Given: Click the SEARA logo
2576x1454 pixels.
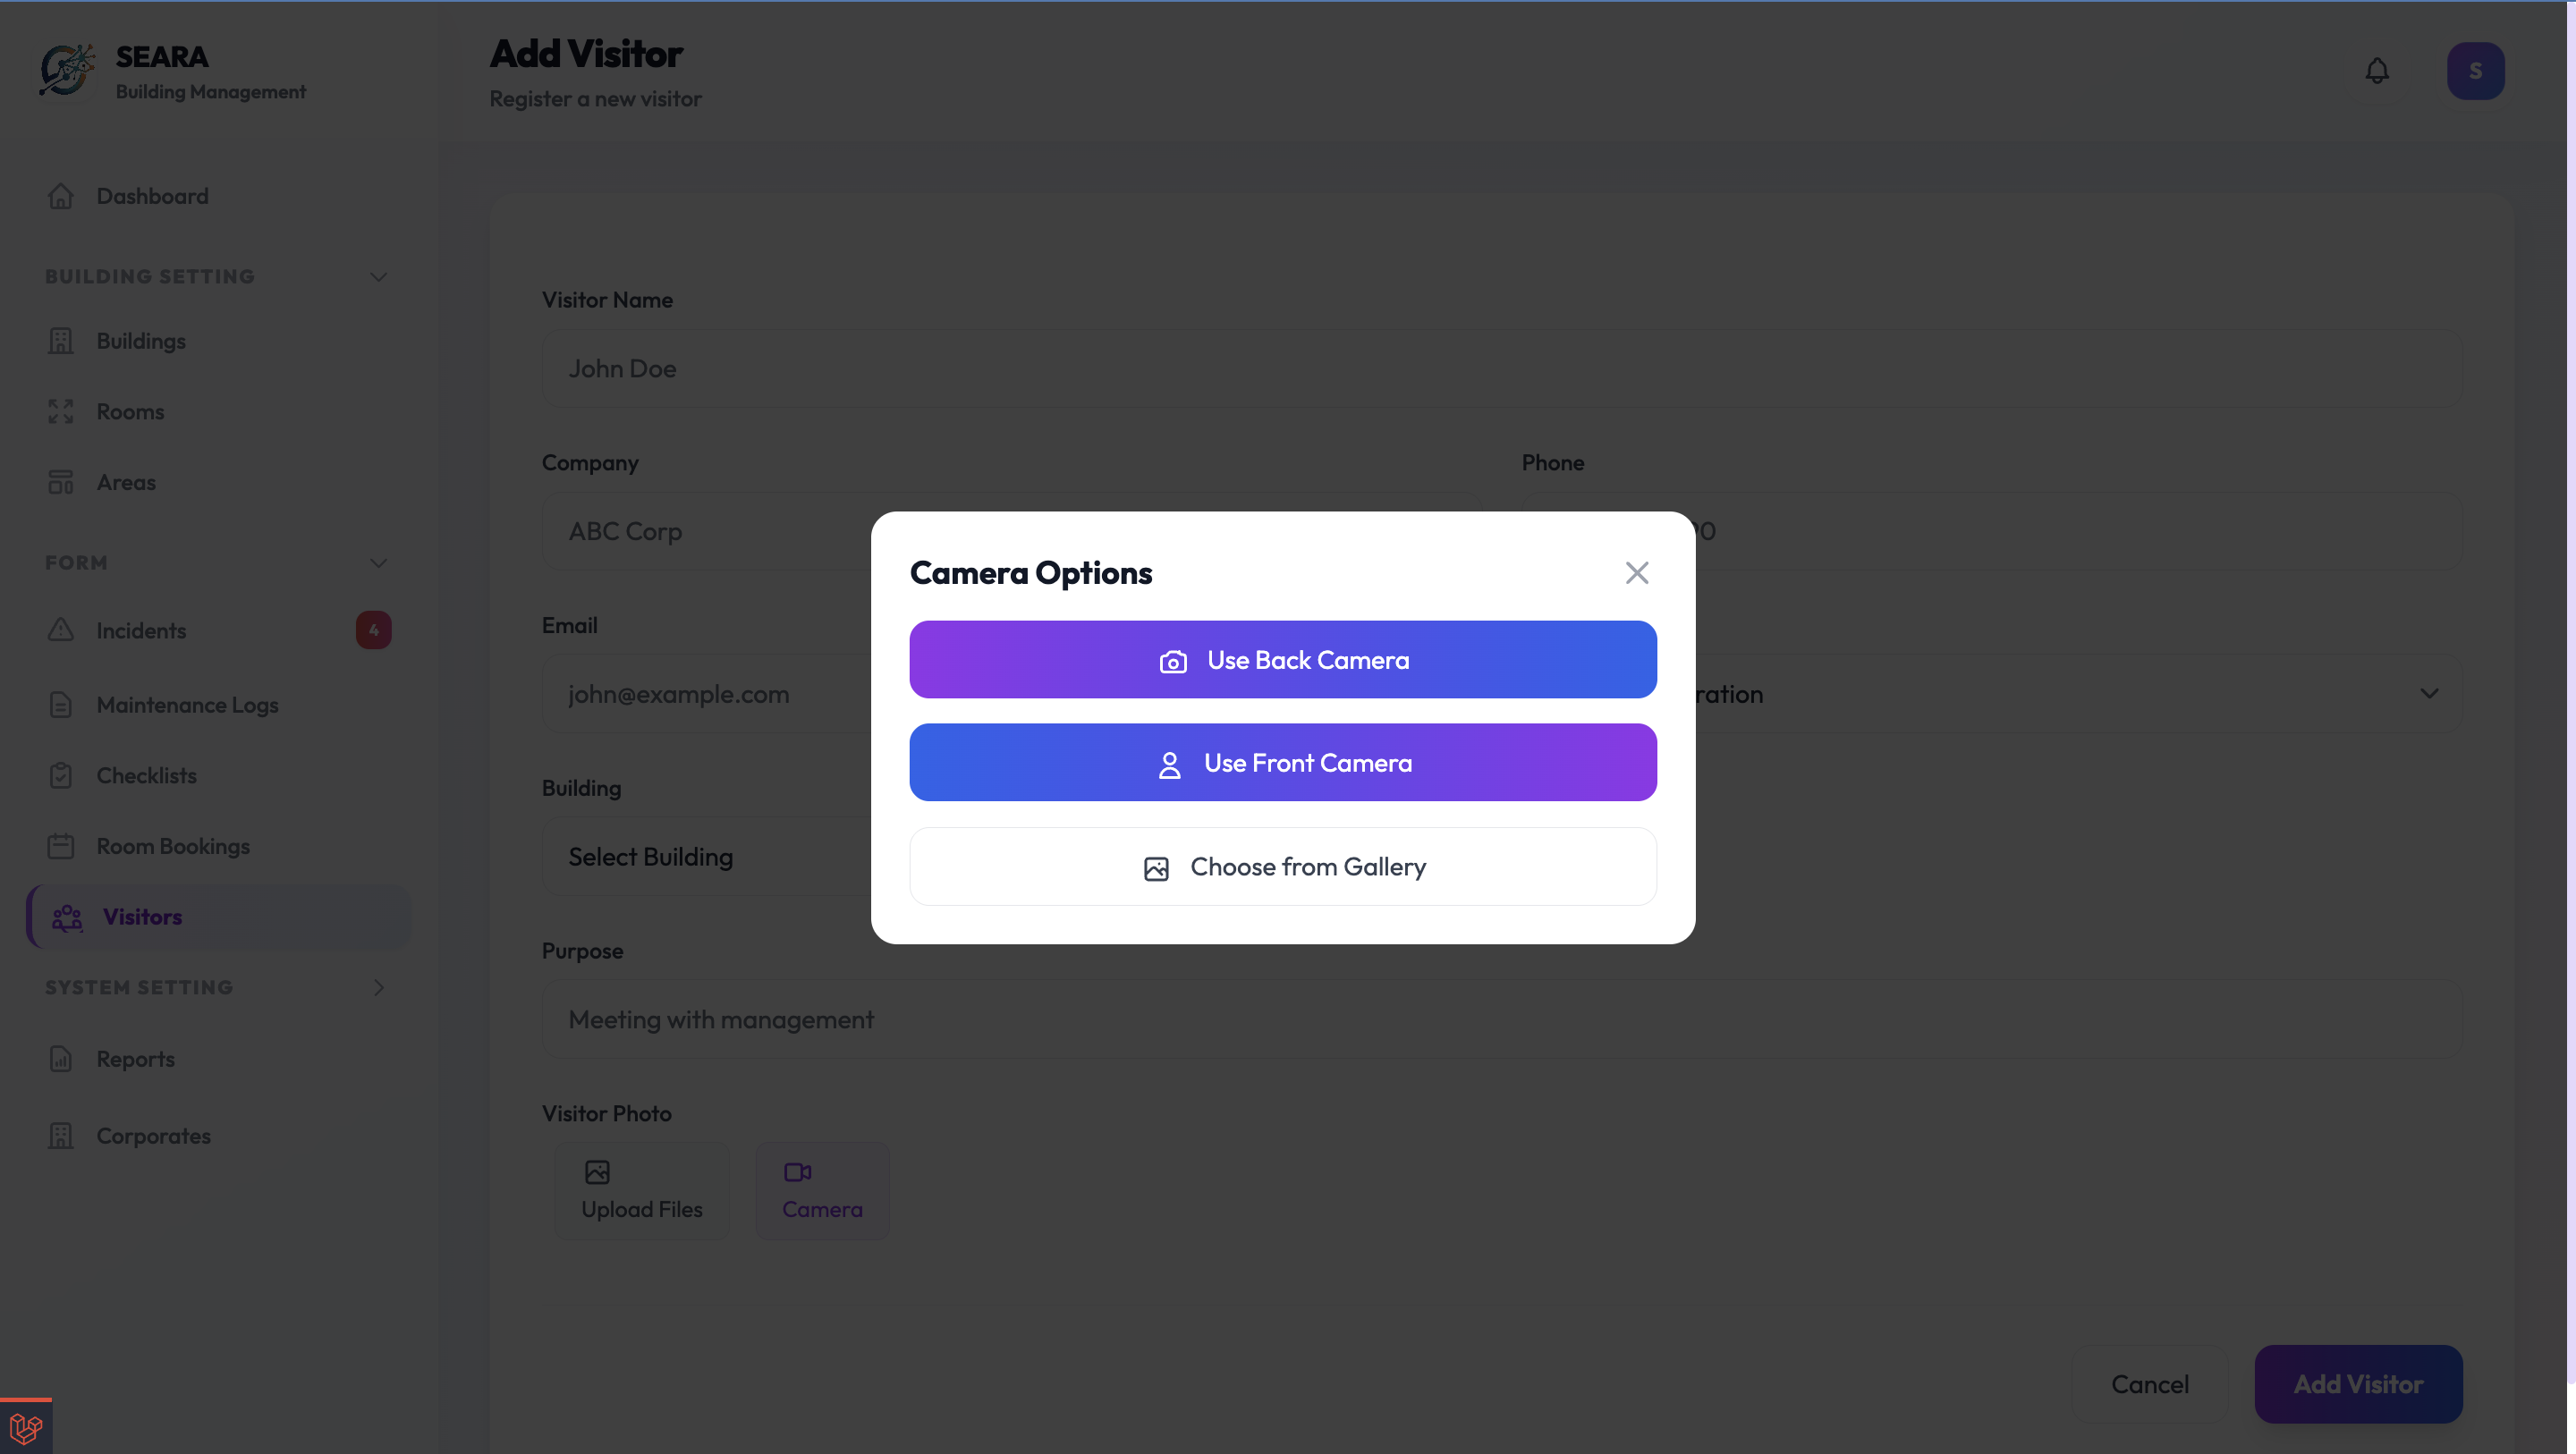Looking at the screenshot, I should (66, 69).
